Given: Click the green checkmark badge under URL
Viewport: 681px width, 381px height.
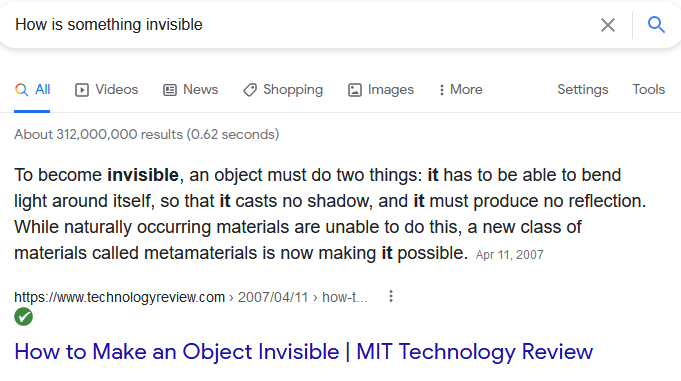Looking at the screenshot, I should click(x=23, y=317).
